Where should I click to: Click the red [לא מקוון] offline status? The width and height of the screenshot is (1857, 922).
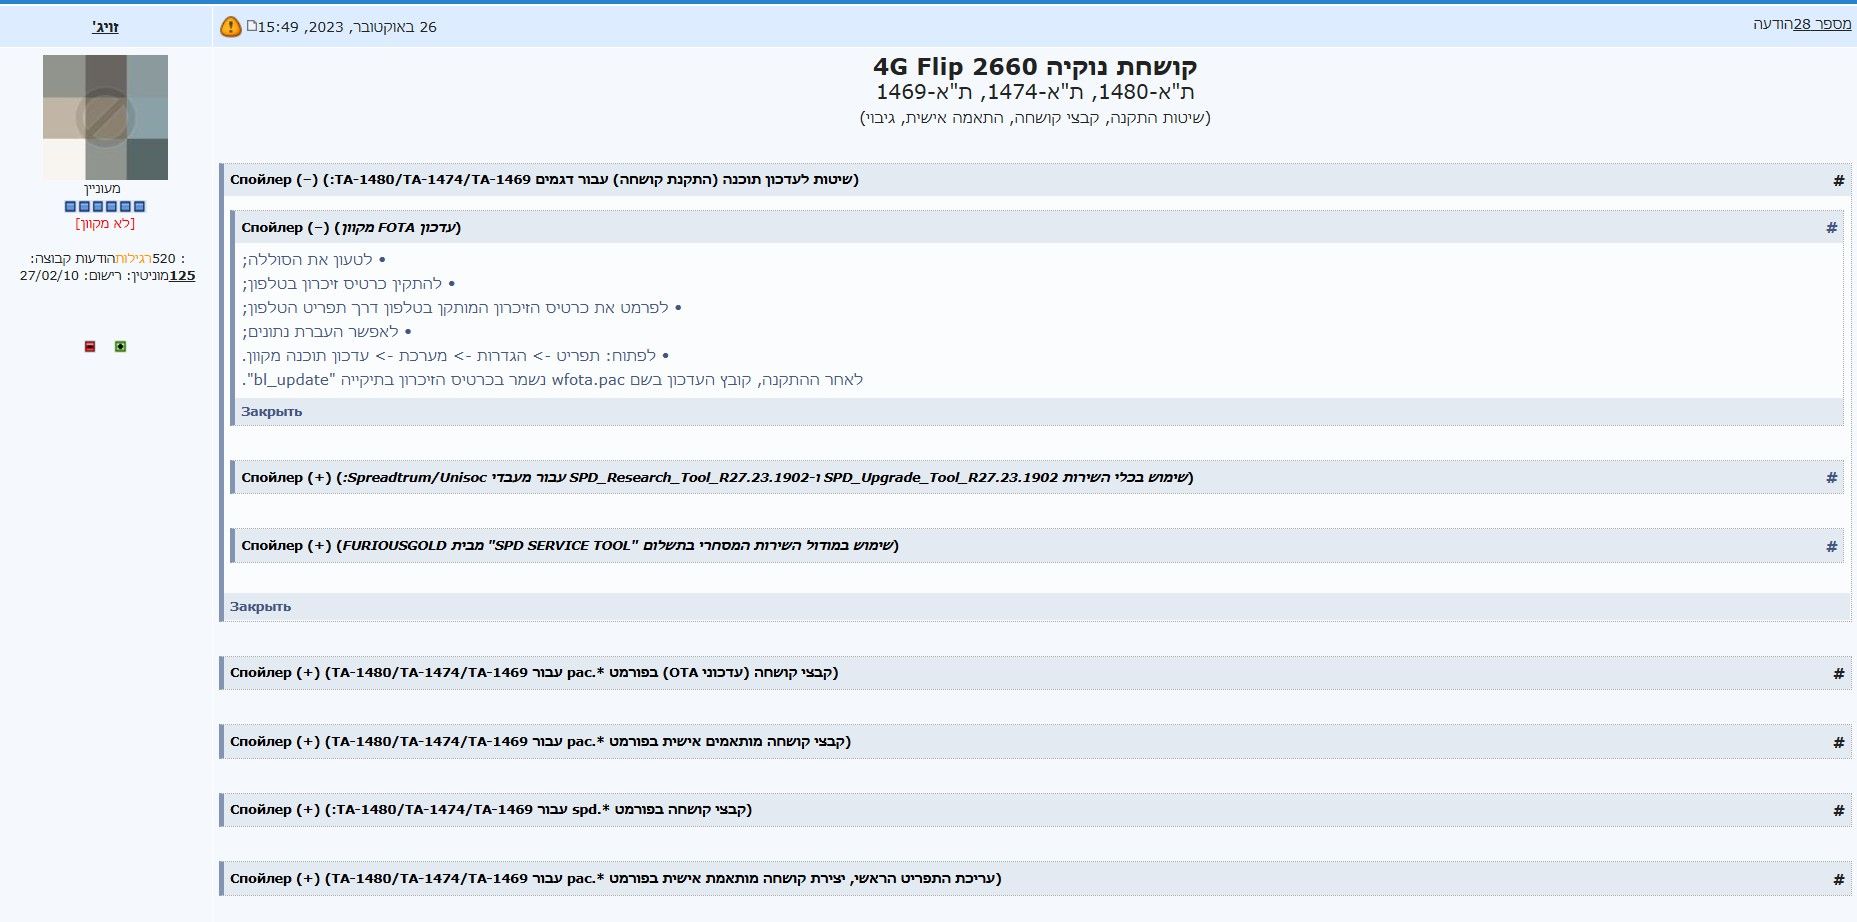tap(105, 224)
